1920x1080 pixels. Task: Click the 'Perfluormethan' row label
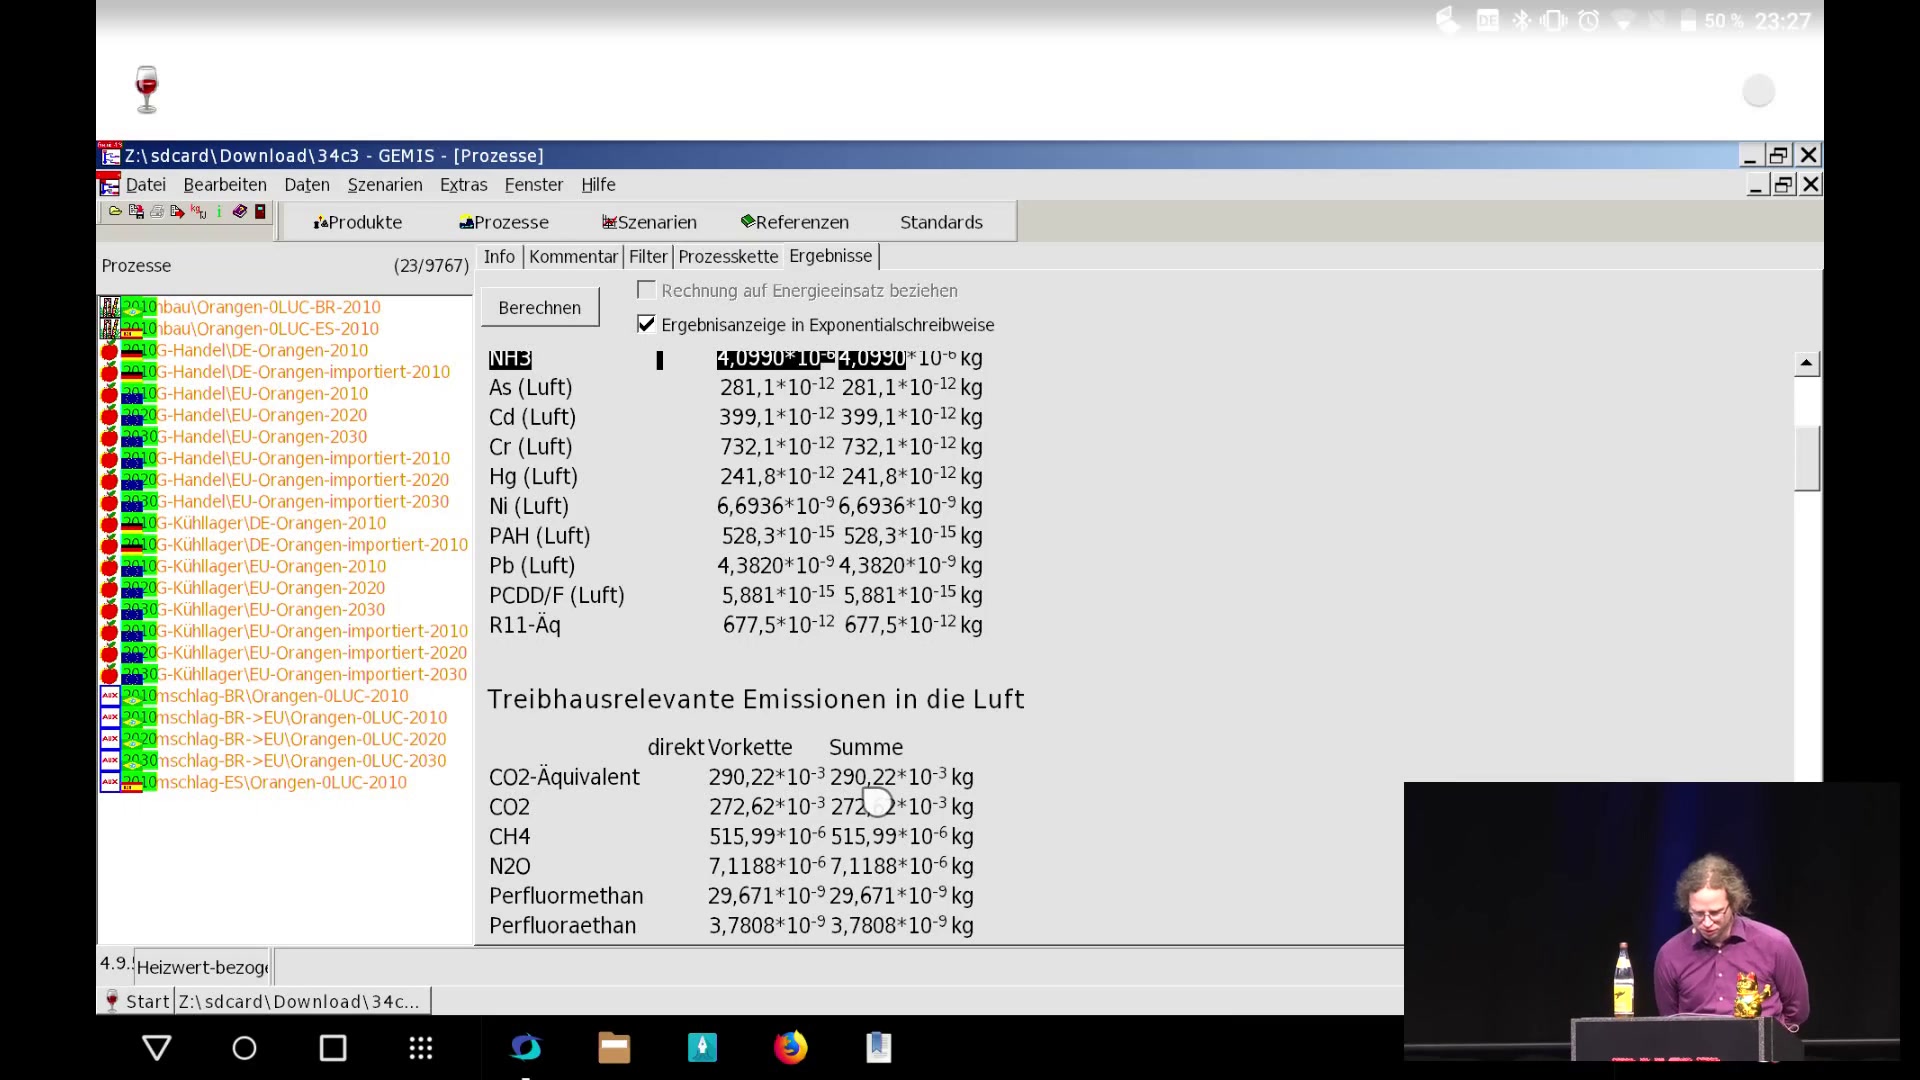566,896
